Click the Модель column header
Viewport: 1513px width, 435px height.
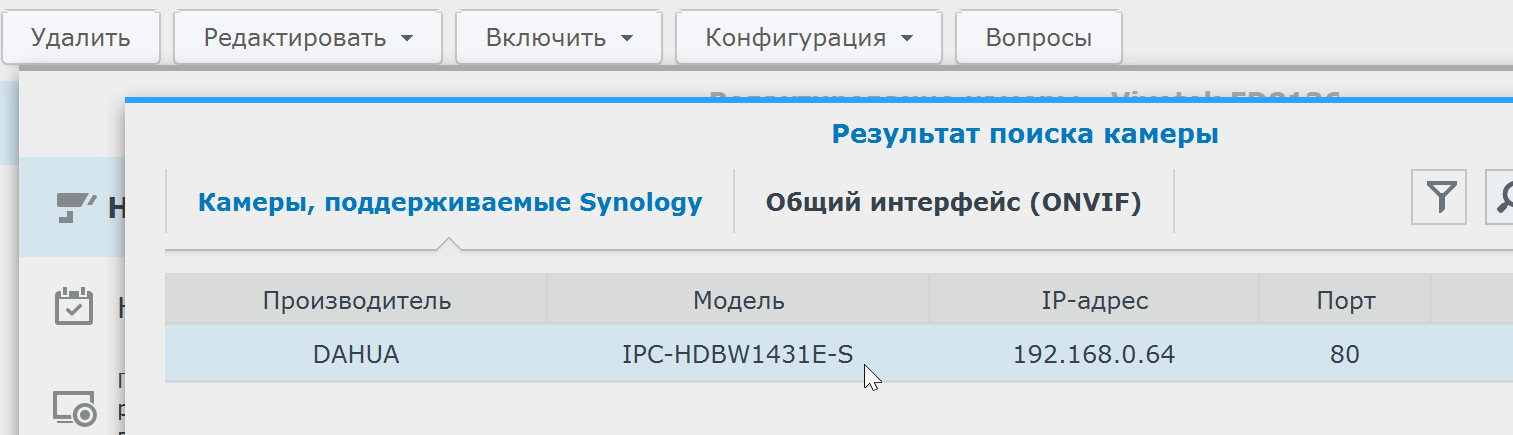coord(738,300)
